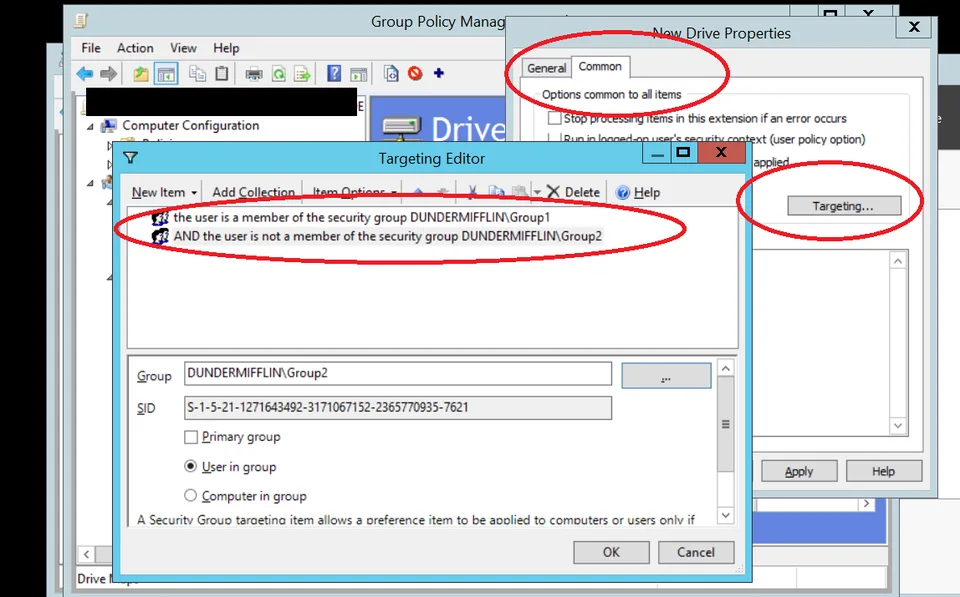Click the down arrow of group properties scrollbar
Viewport: 960px width, 597px height.
pos(726,516)
